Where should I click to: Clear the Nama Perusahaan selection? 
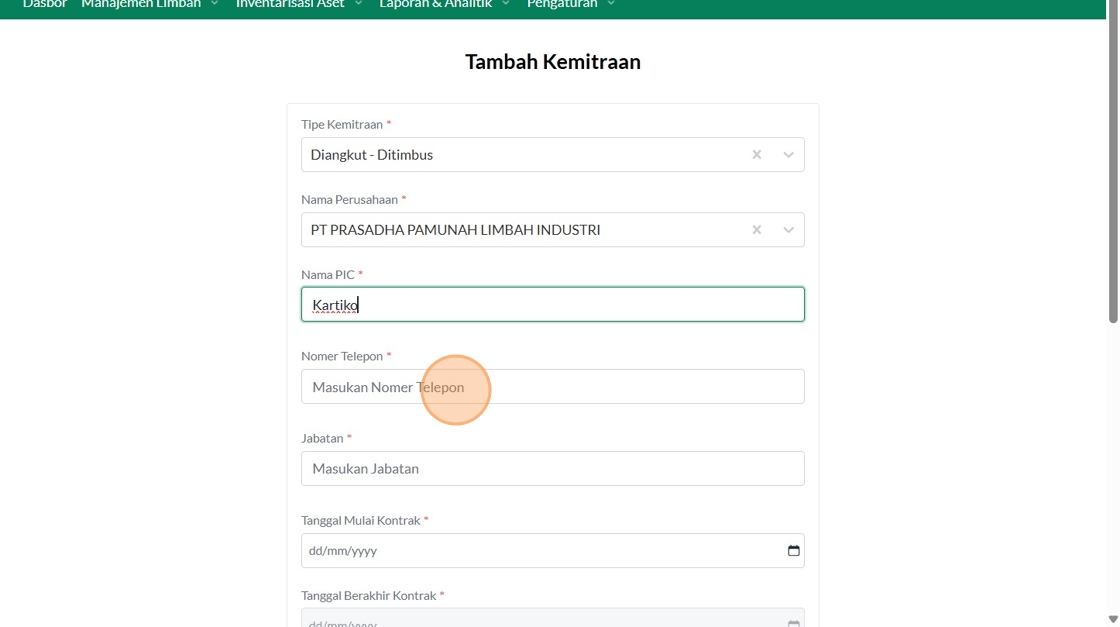756,229
